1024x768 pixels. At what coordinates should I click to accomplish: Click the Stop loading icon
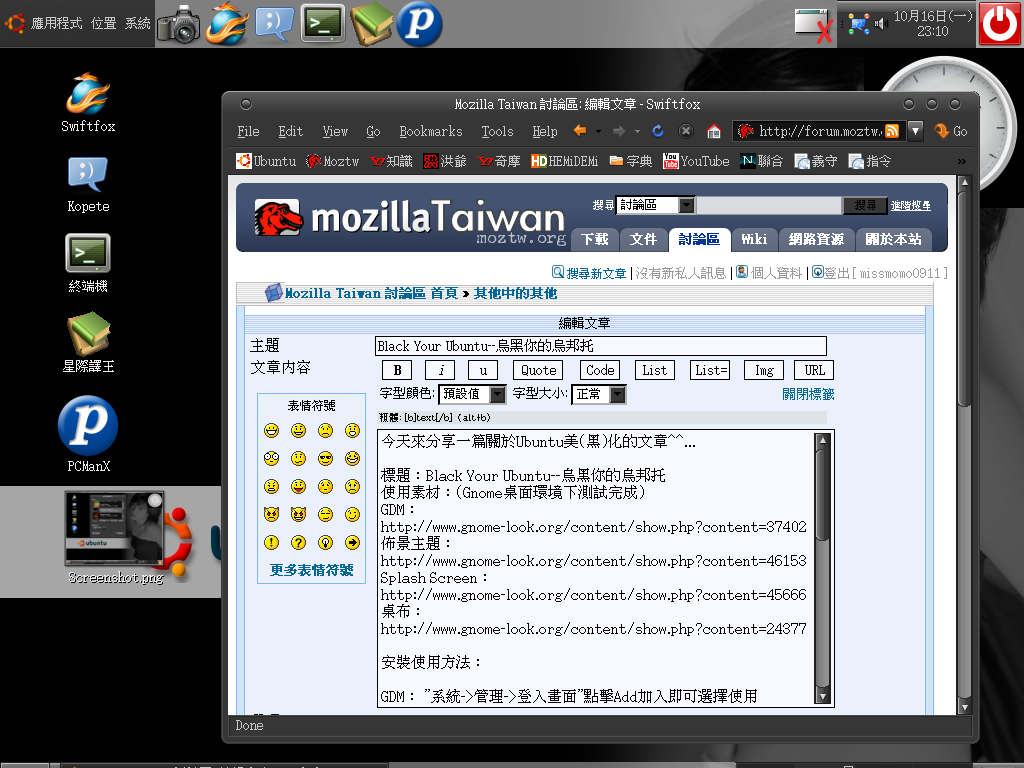coord(686,131)
